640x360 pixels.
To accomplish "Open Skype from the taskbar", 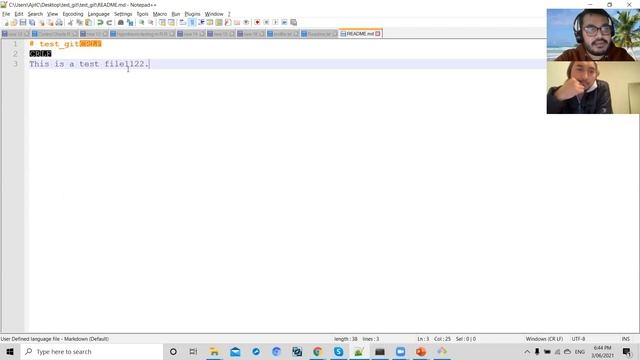I will pyautogui.click(x=338, y=351).
